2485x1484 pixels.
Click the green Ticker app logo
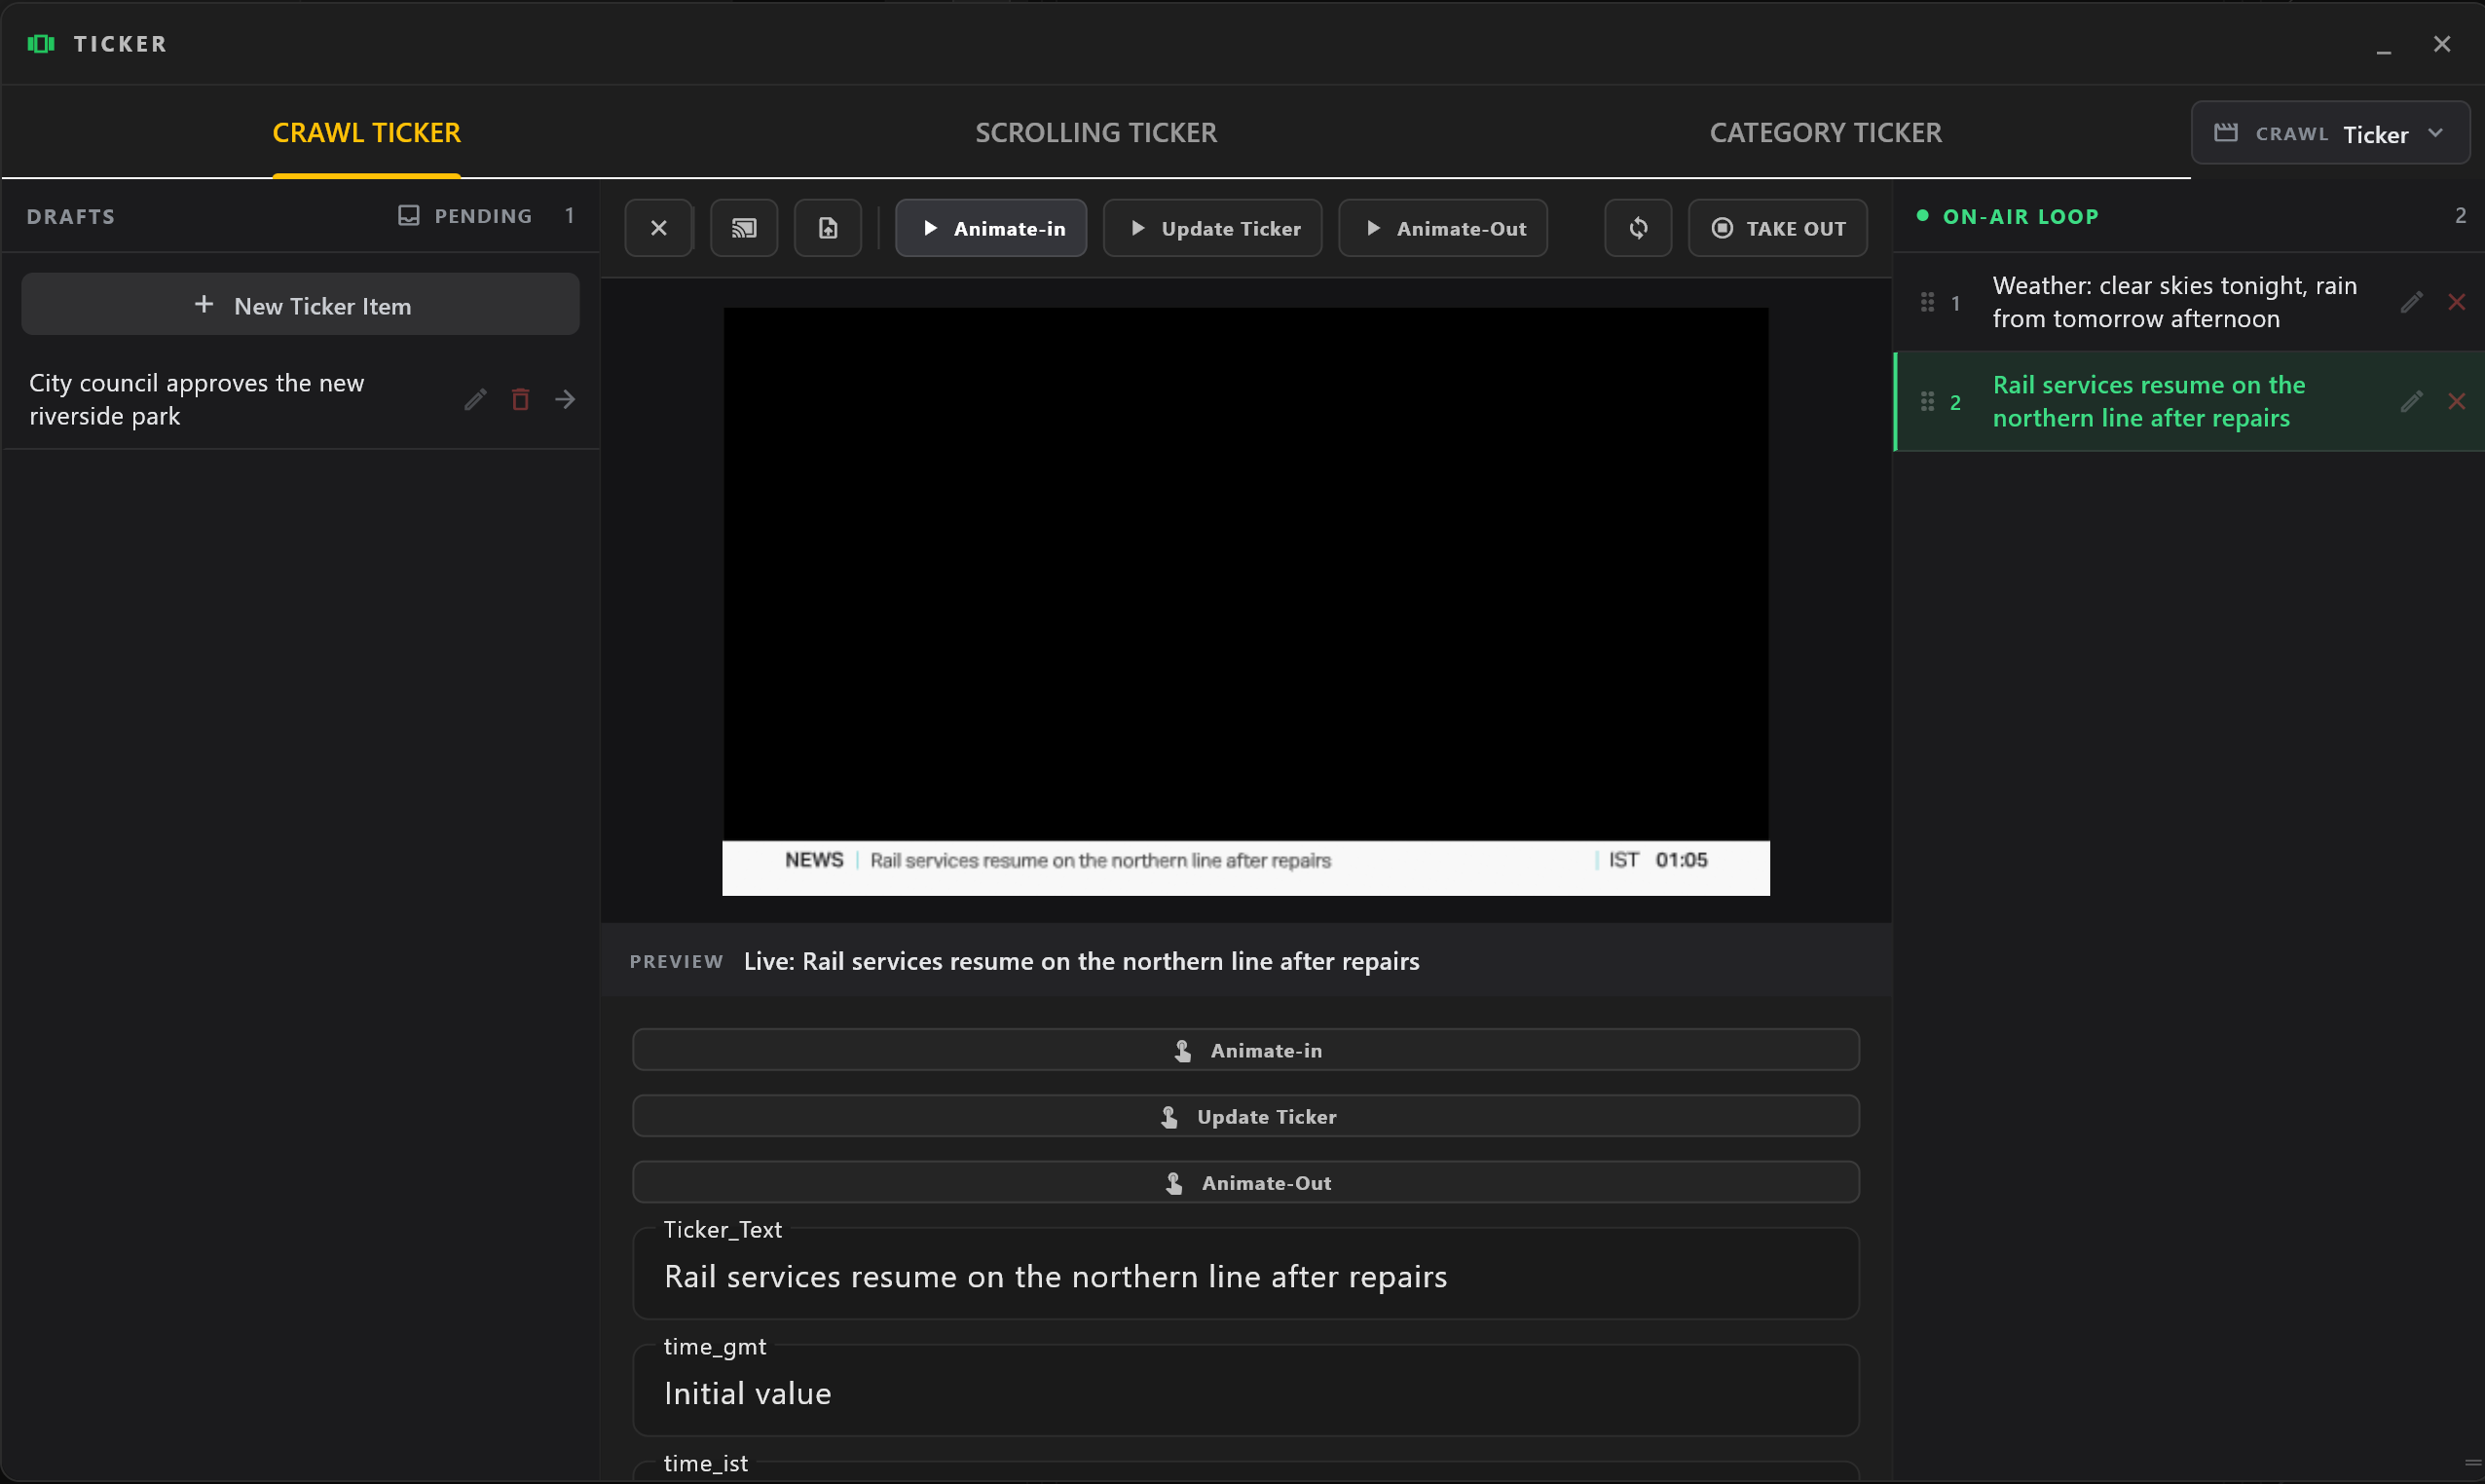[x=41, y=43]
